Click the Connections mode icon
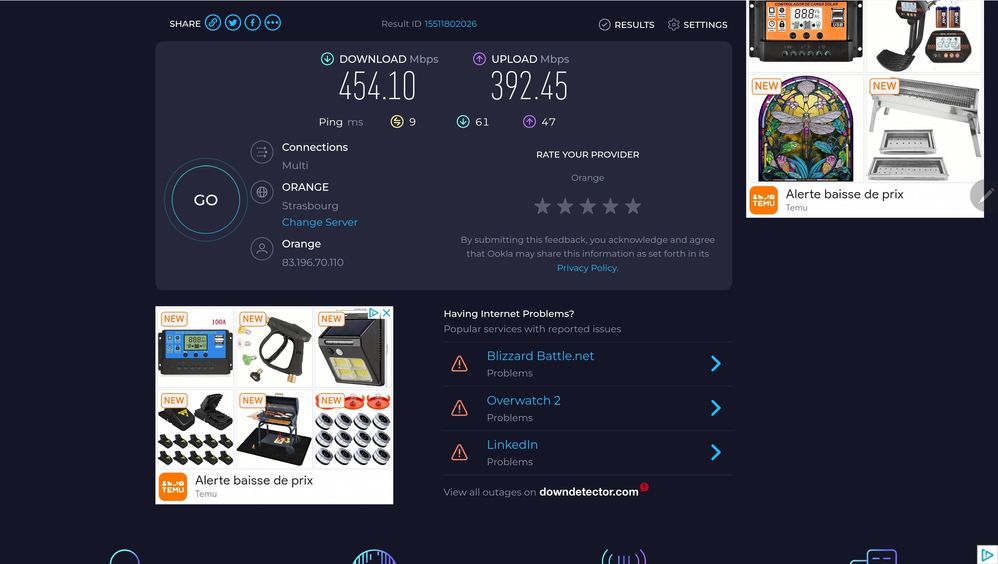Screen dimensions: 998x564 point(262,152)
